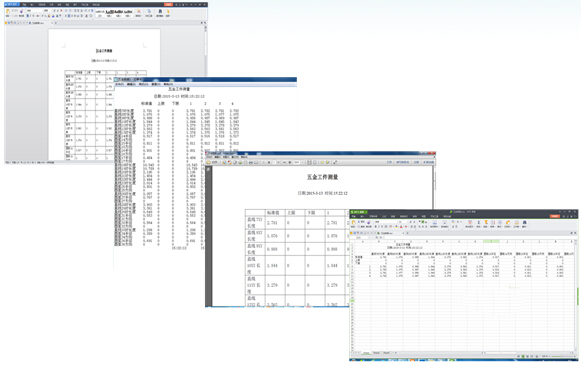581x366 pixels.
Task: Click the Spreadsheets vertical scrollbar
Action: point(577,296)
